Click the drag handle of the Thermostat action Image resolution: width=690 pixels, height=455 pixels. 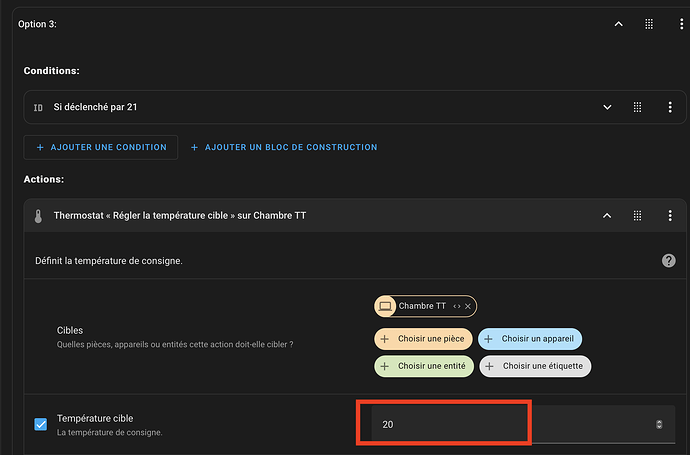coord(637,215)
